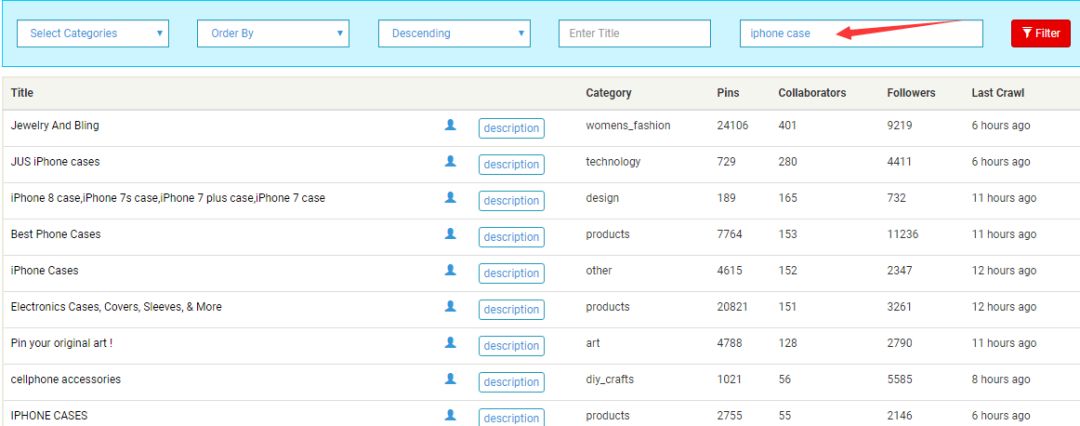This screenshot has width=1080, height=426.
Task: Open the Descending sort direction dropdown
Action: (455, 33)
